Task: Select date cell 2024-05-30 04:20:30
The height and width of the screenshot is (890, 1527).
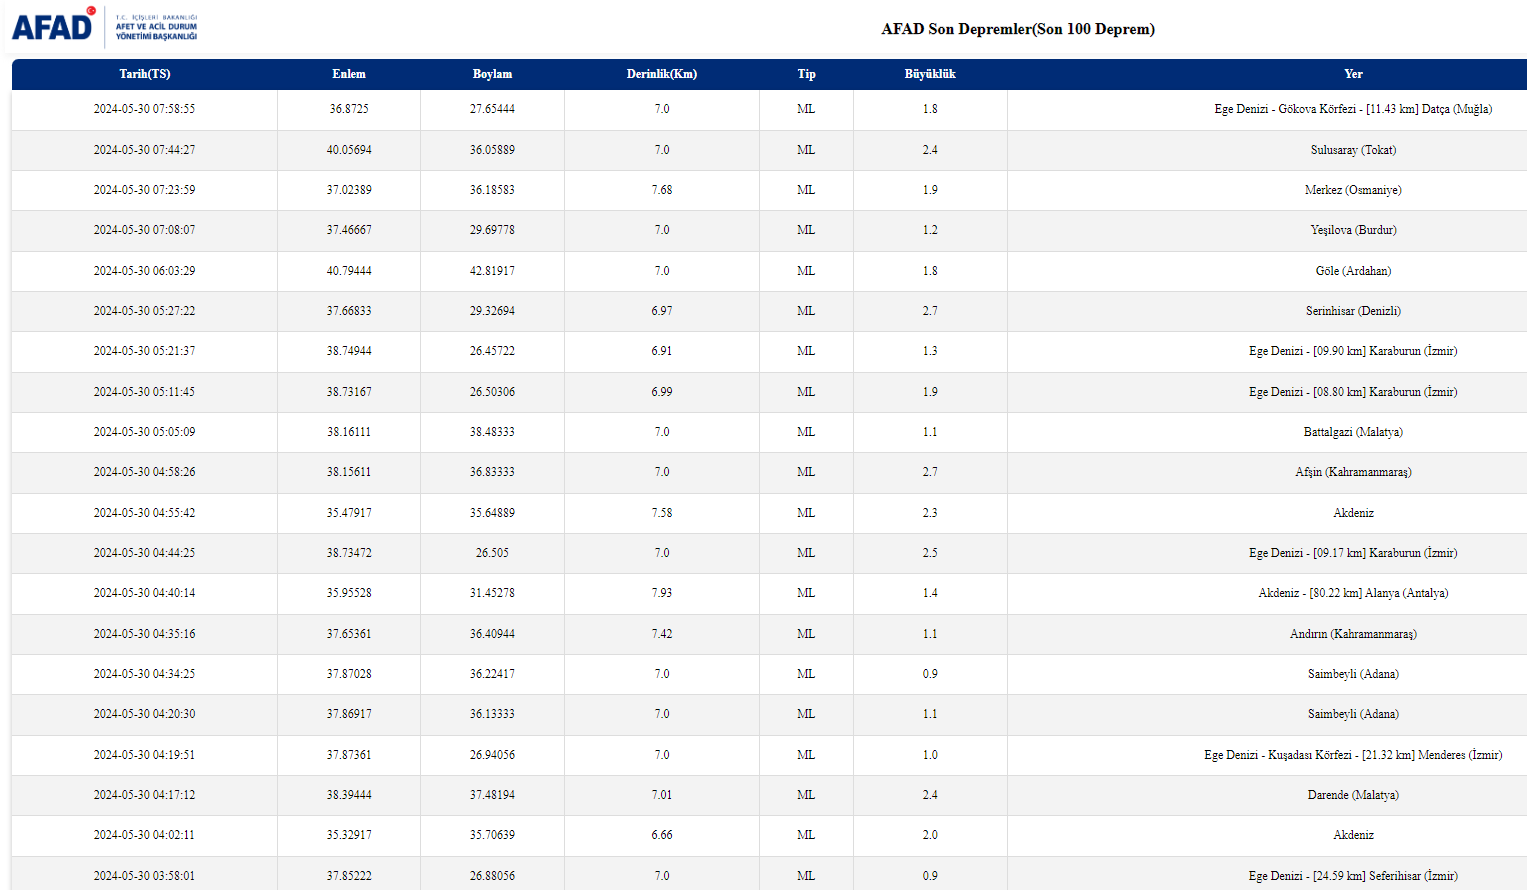Action: point(145,714)
